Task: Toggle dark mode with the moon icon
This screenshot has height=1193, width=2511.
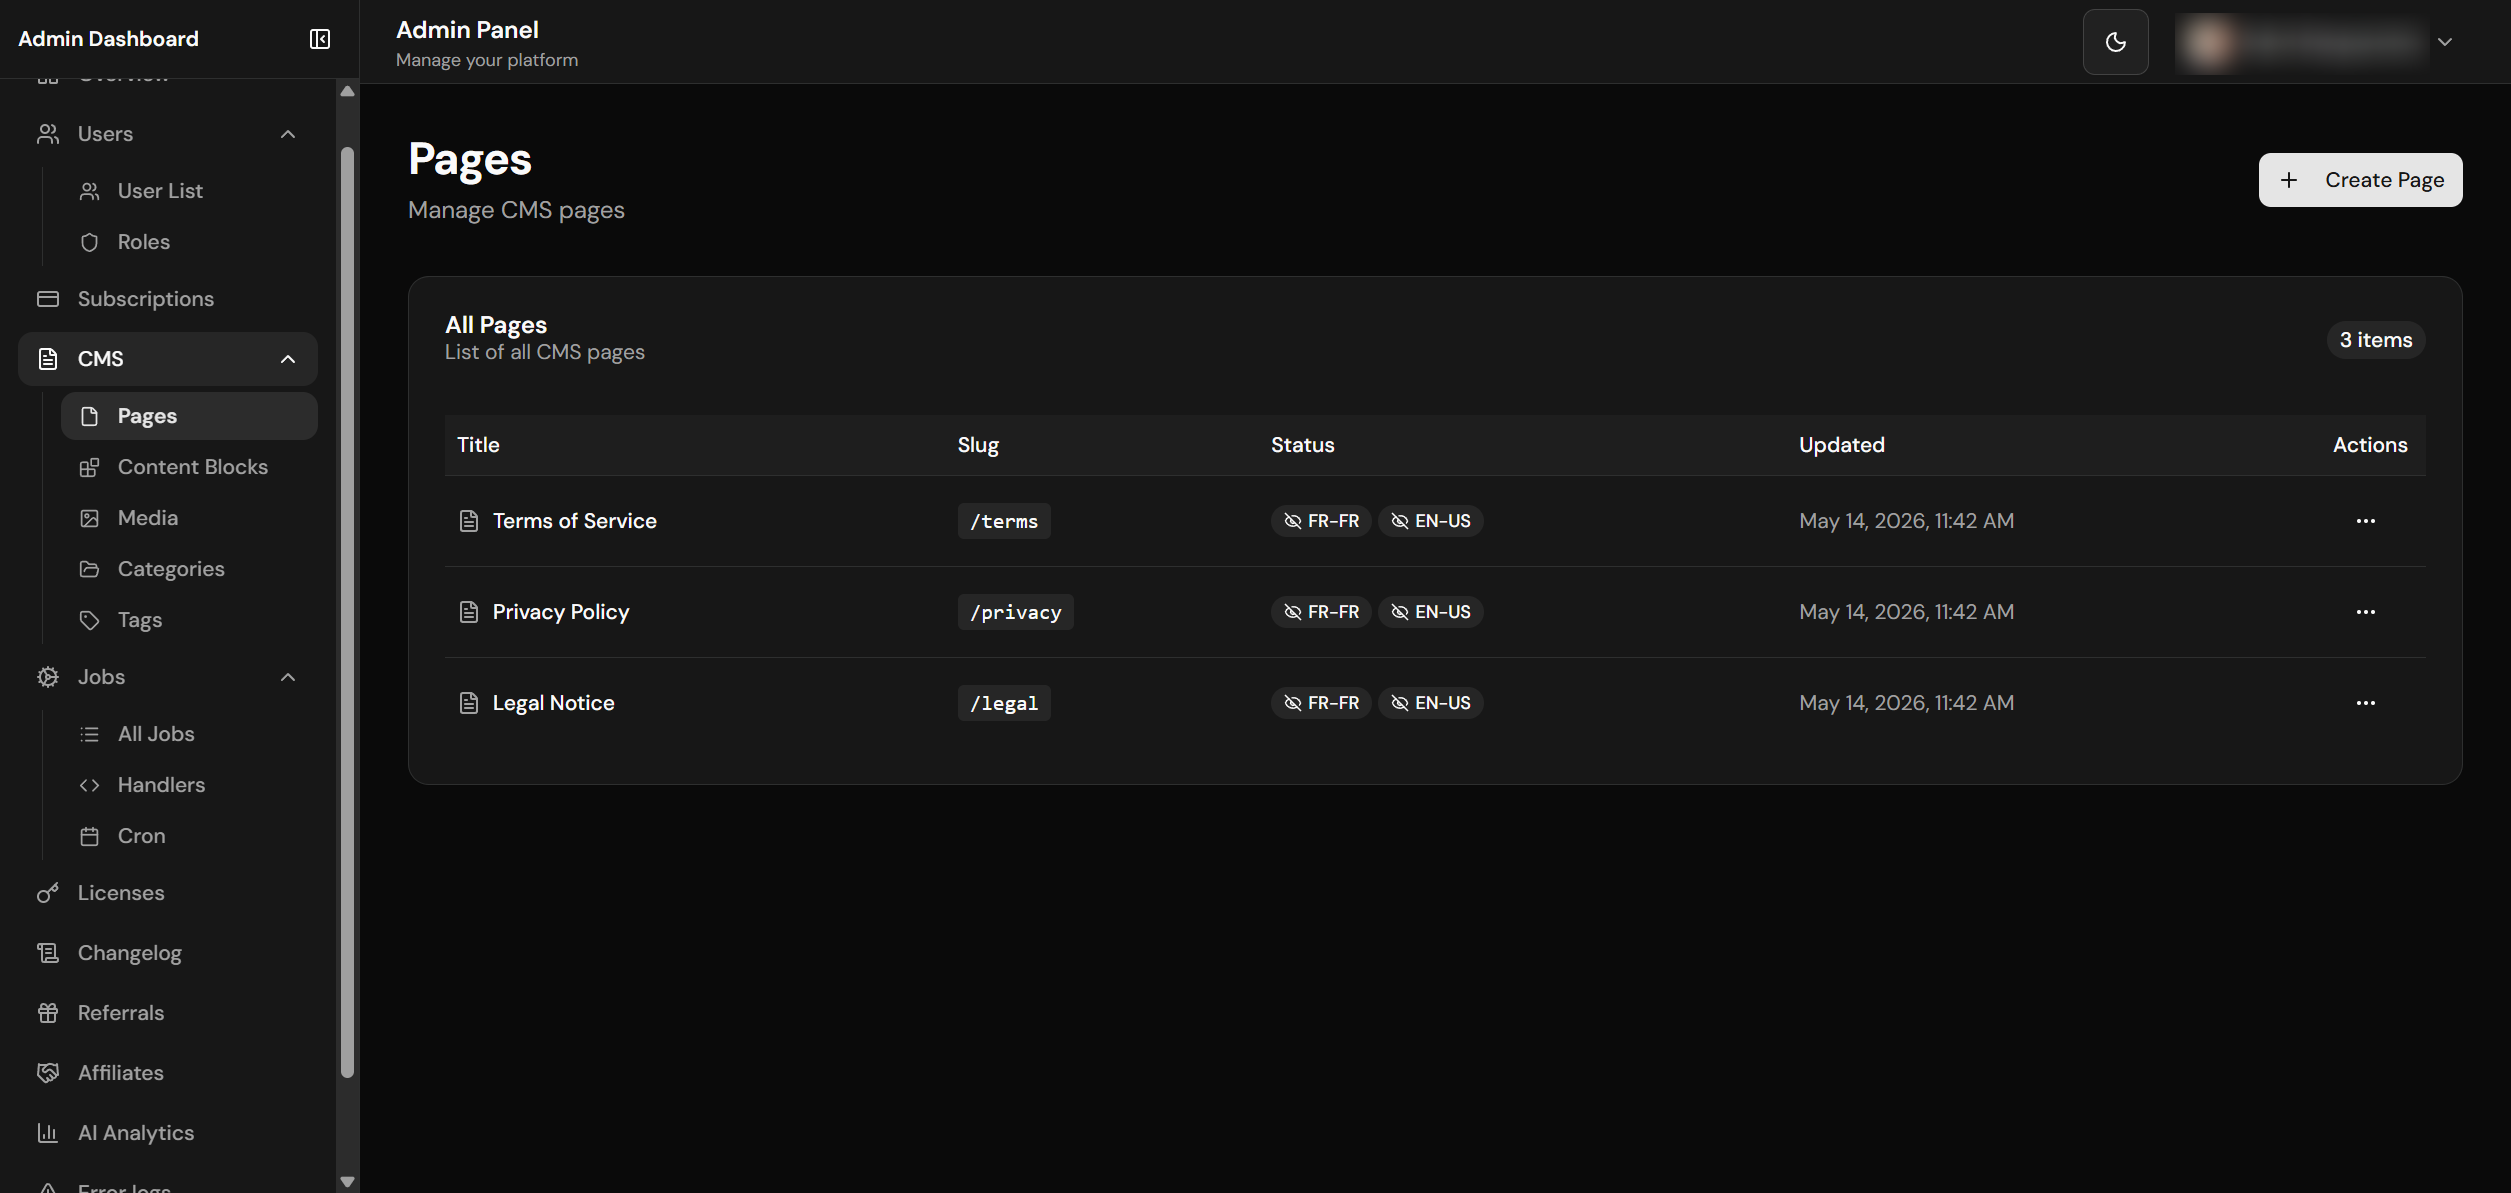Action: click(x=2115, y=42)
